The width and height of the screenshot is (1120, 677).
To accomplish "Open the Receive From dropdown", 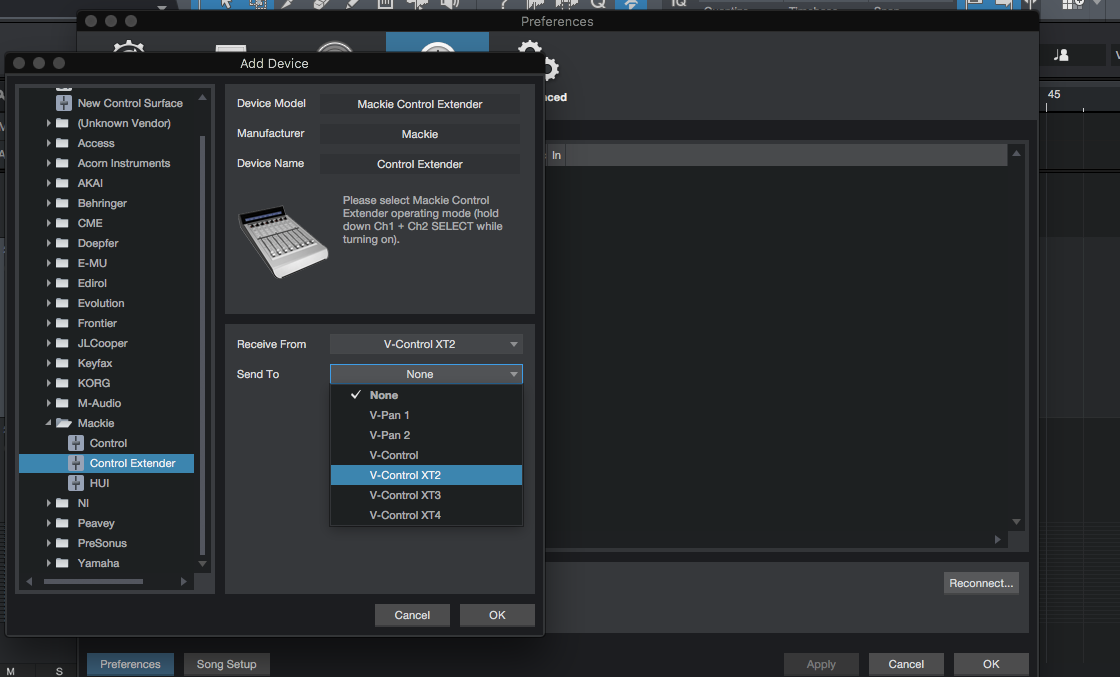I will (426, 344).
